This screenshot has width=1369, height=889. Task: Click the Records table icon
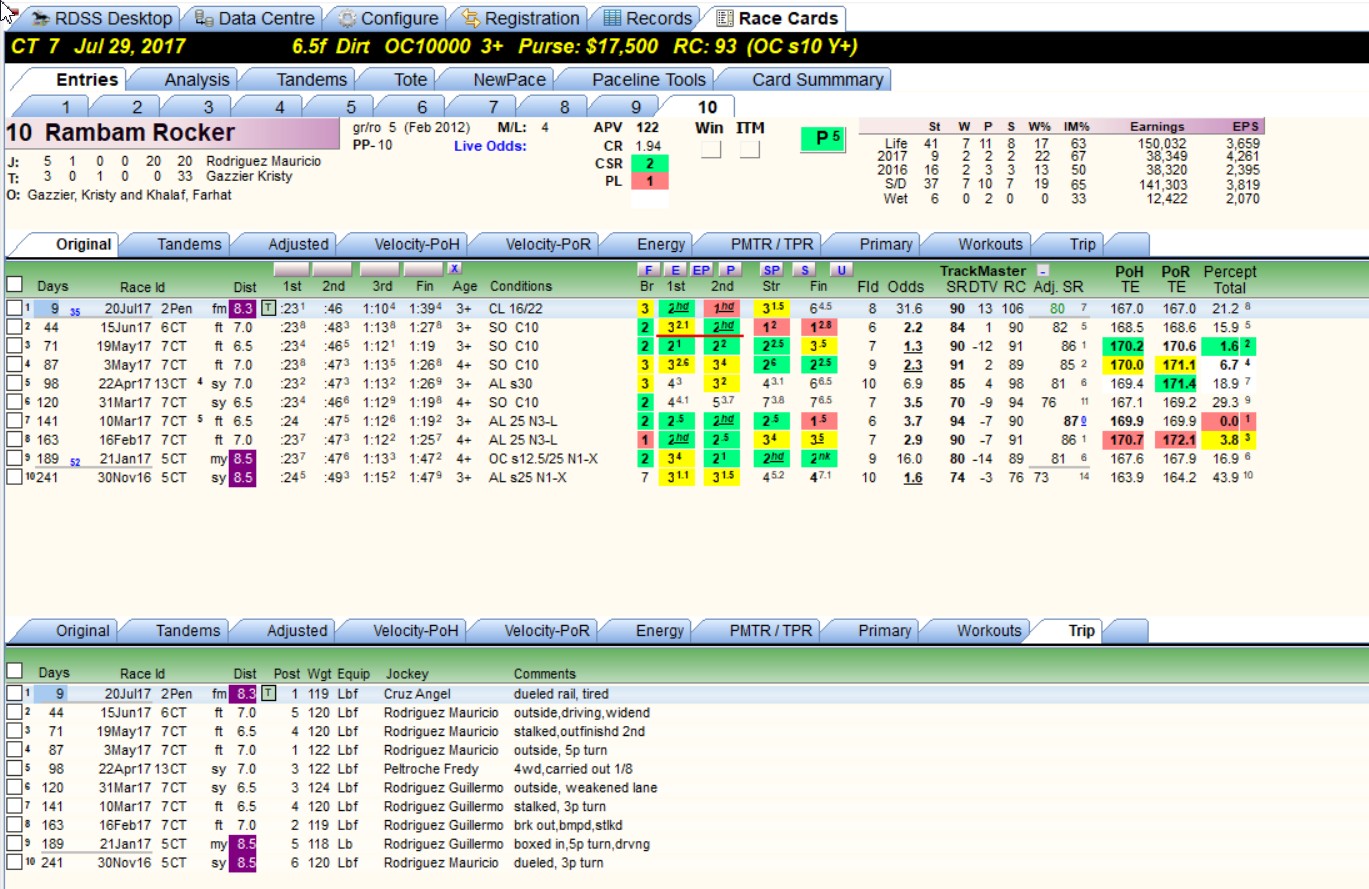612,18
